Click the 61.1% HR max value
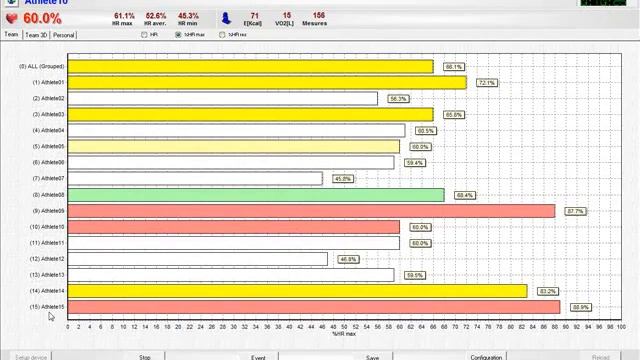Screen dimensions: 640x360 click(x=124, y=16)
